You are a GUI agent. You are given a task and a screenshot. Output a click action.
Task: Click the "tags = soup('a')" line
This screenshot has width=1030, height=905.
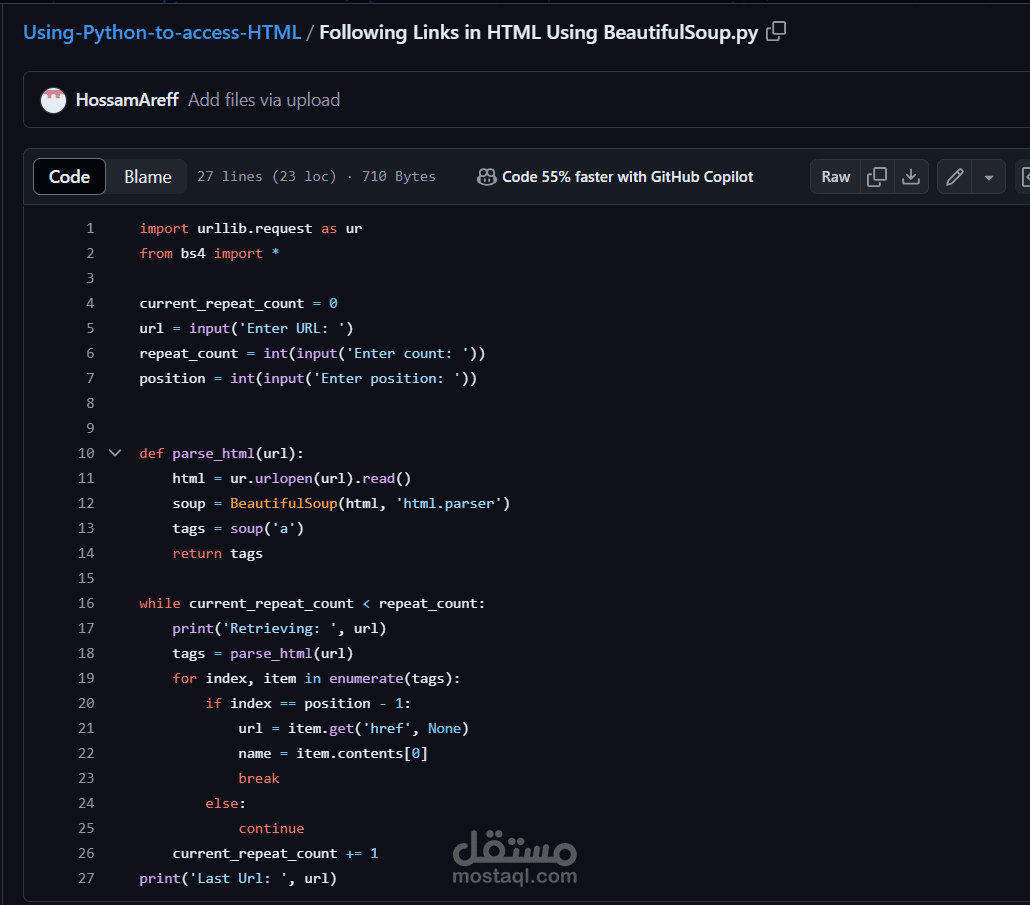pyautogui.click(x=238, y=528)
